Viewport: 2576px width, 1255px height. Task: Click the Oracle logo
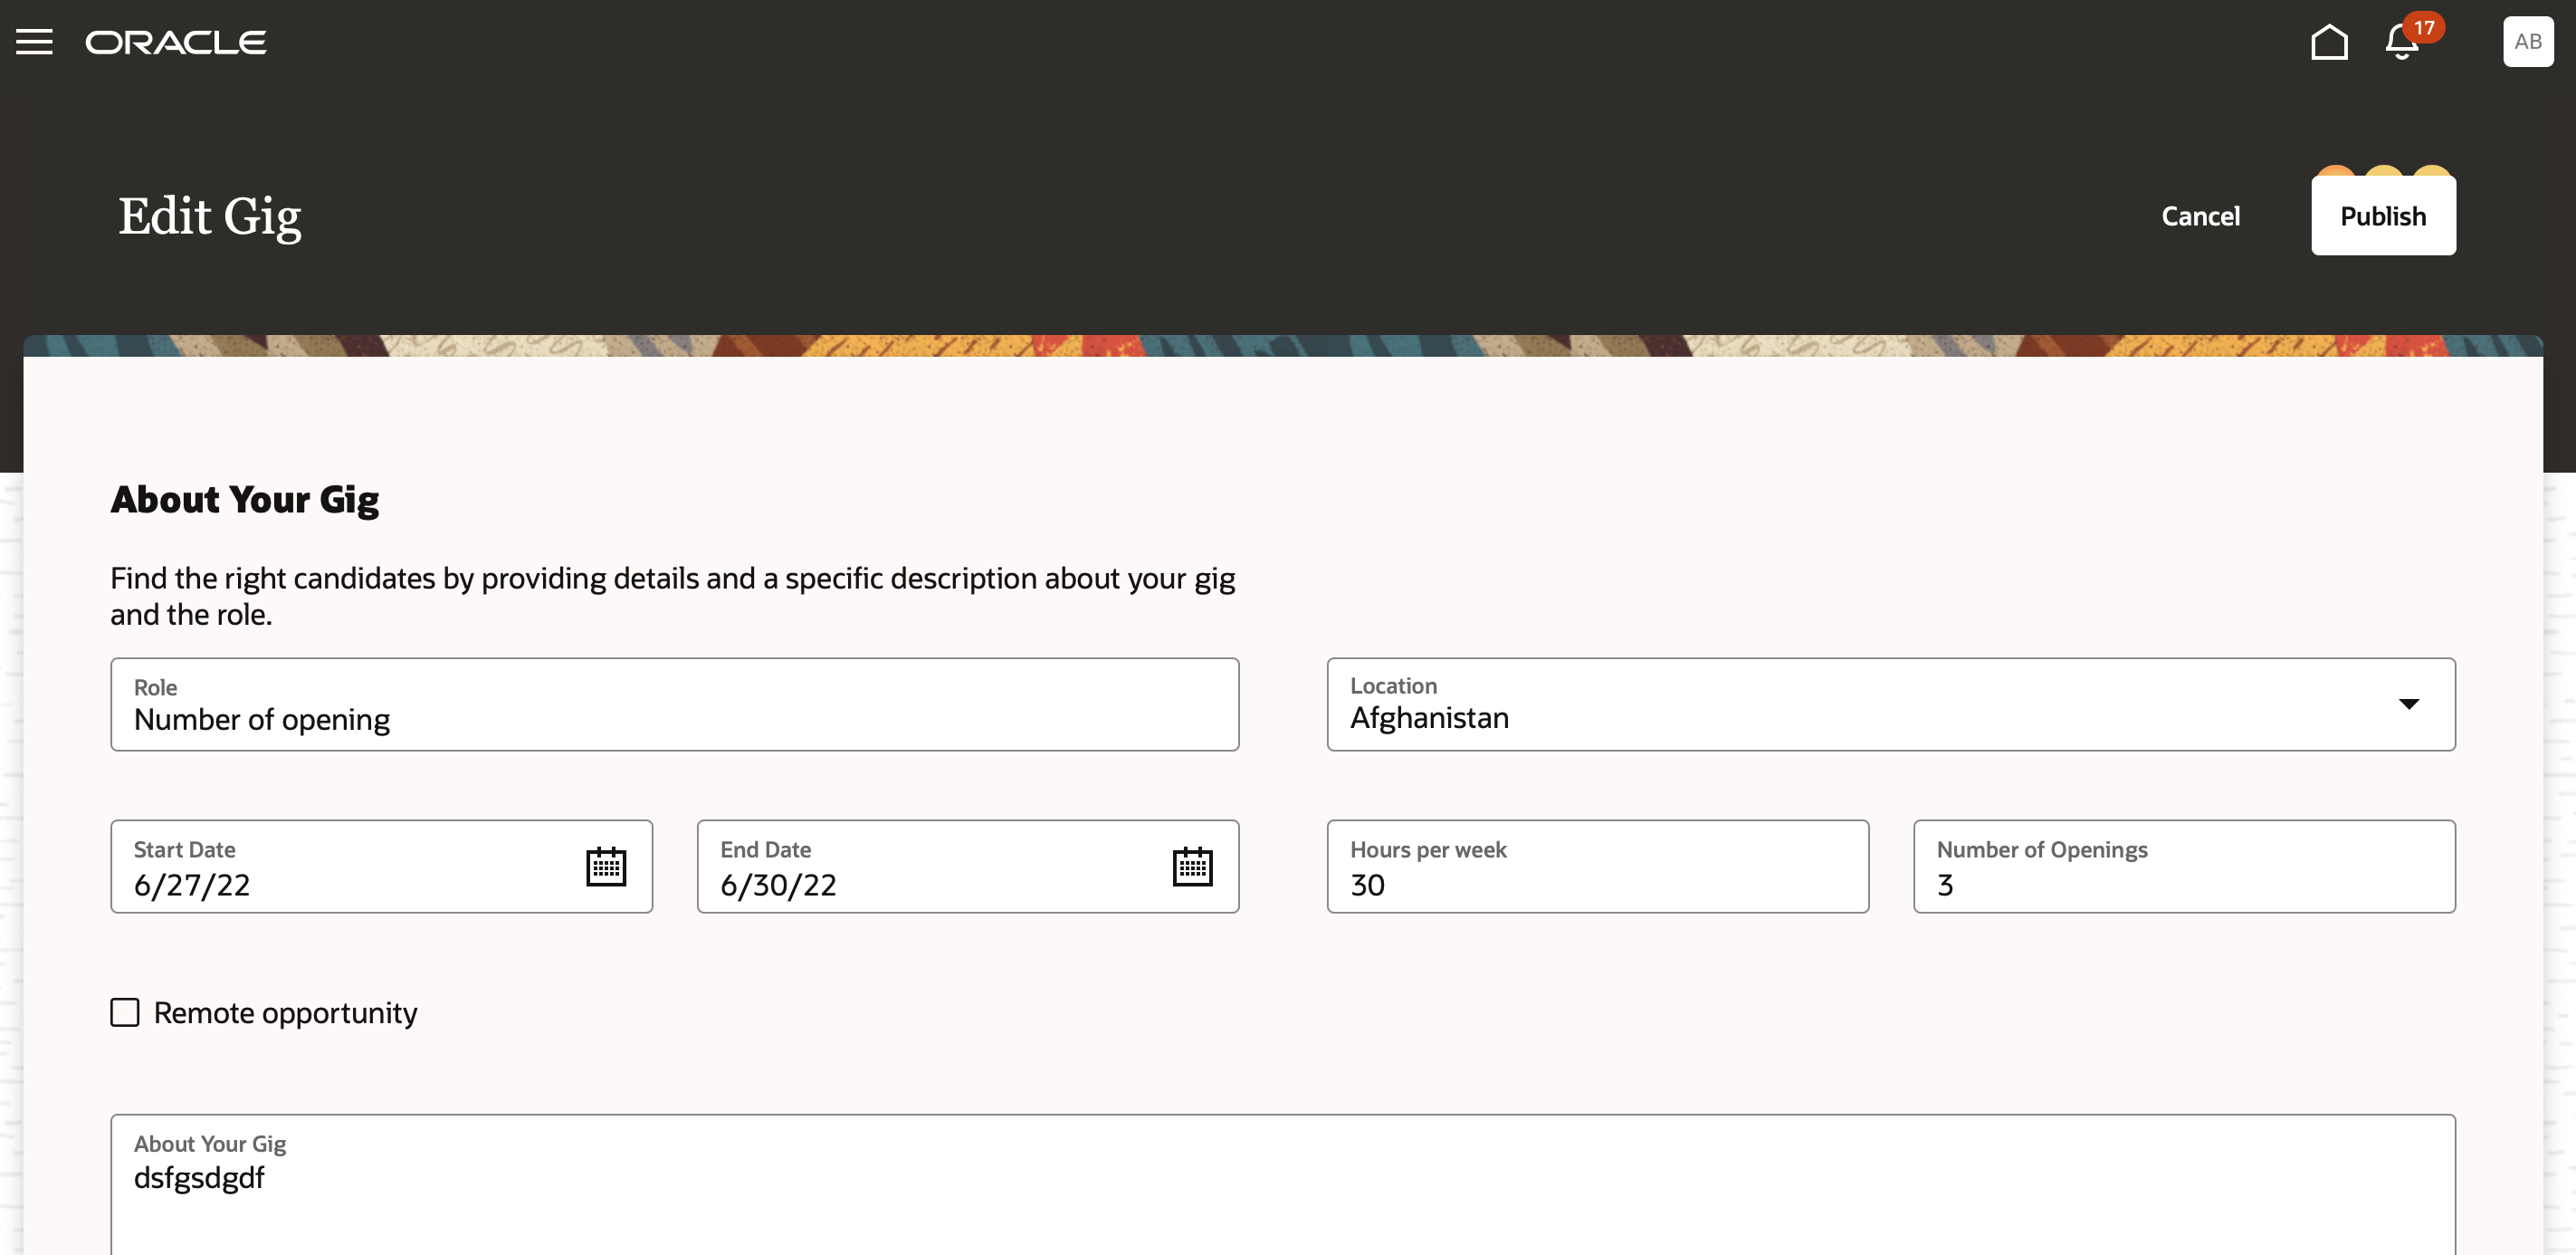coord(176,42)
